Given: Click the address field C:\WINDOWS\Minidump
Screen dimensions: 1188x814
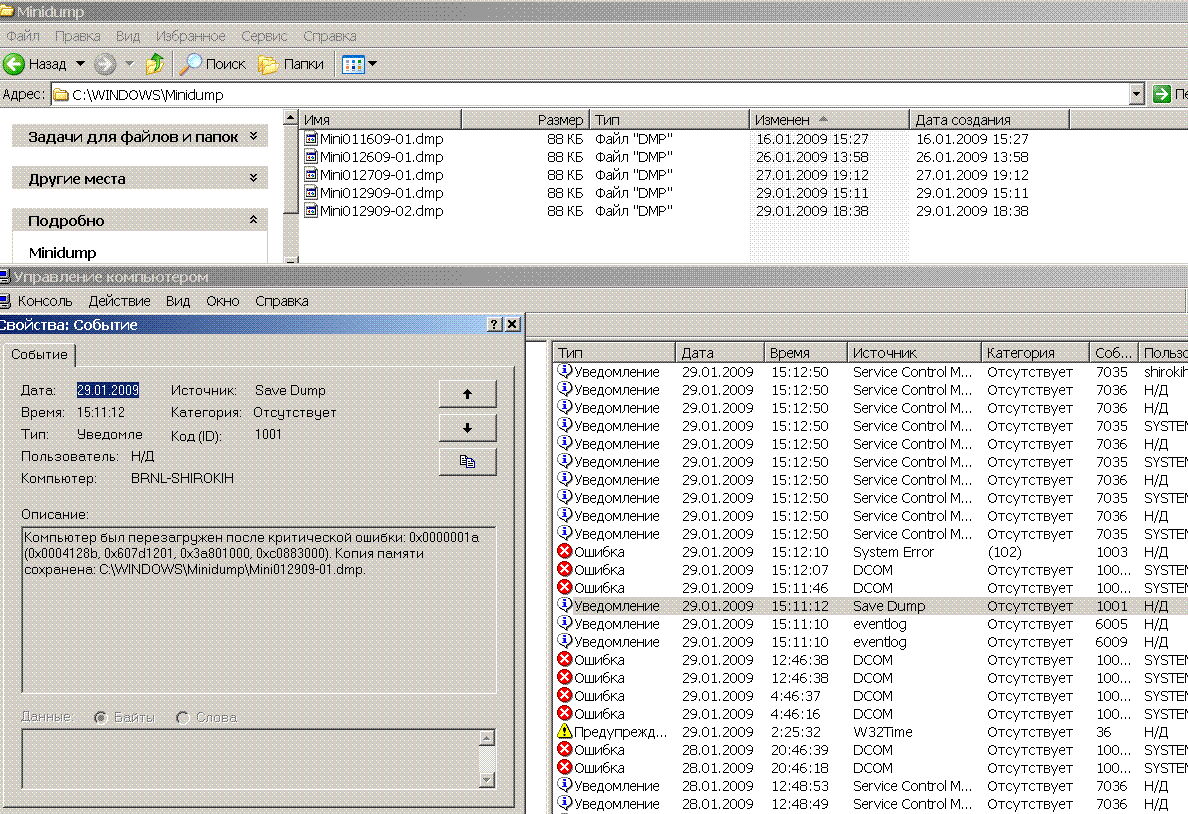Looking at the screenshot, I should [x=591, y=95].
